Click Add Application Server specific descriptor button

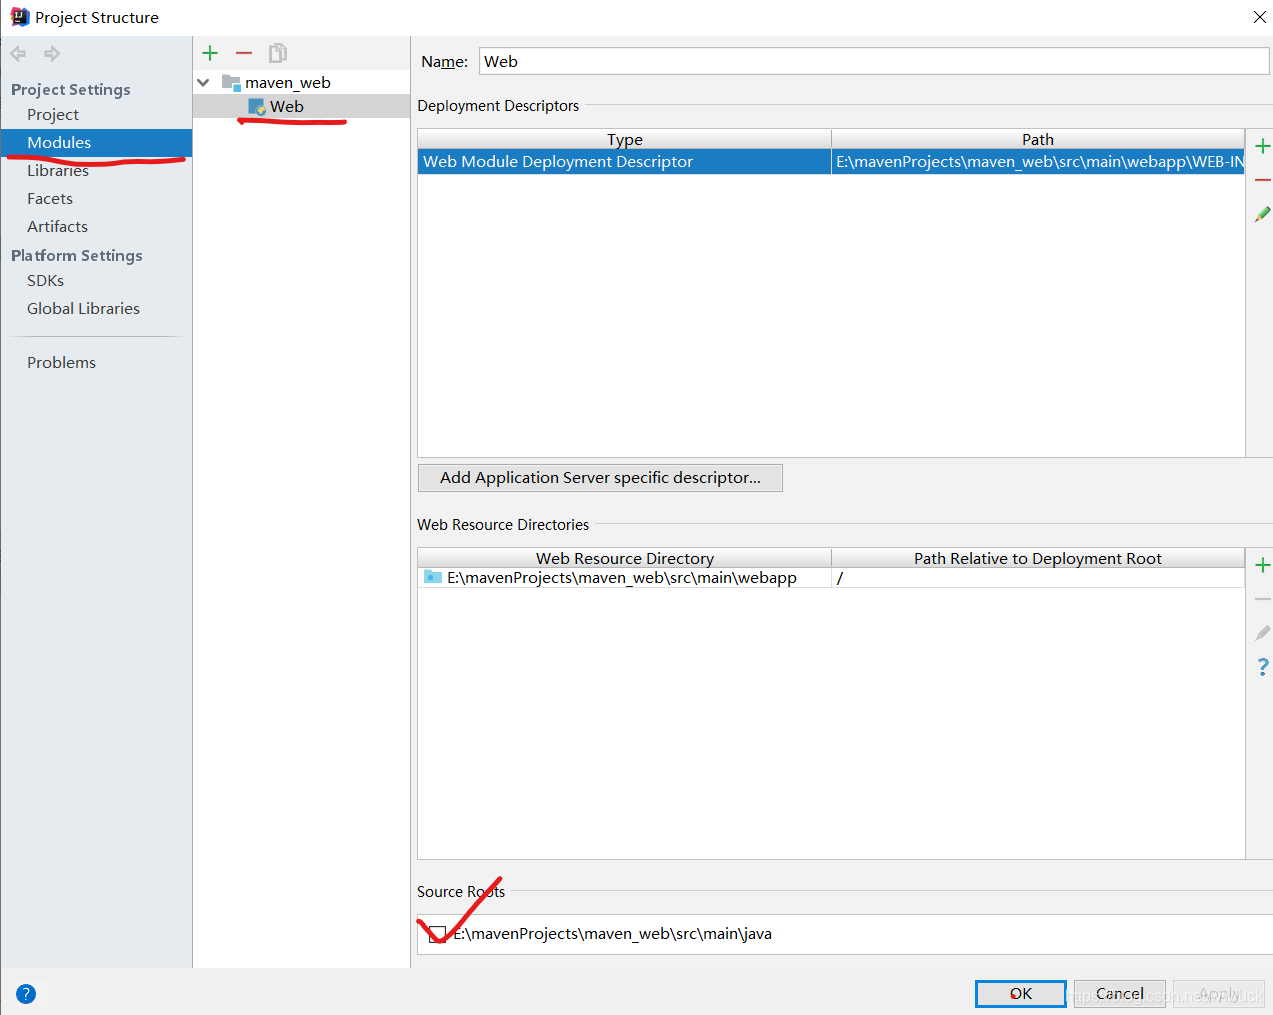click(x=600, y=478)
